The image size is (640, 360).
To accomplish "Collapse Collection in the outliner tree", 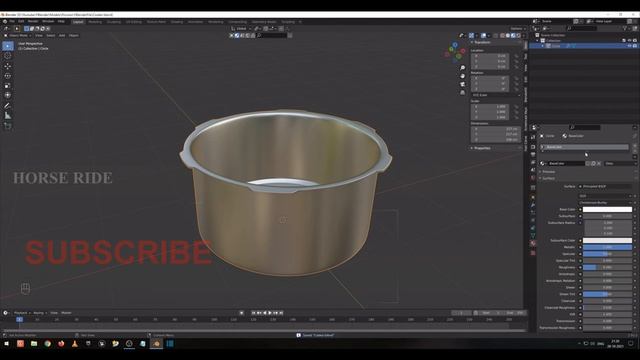I will [x=537, y=40].
